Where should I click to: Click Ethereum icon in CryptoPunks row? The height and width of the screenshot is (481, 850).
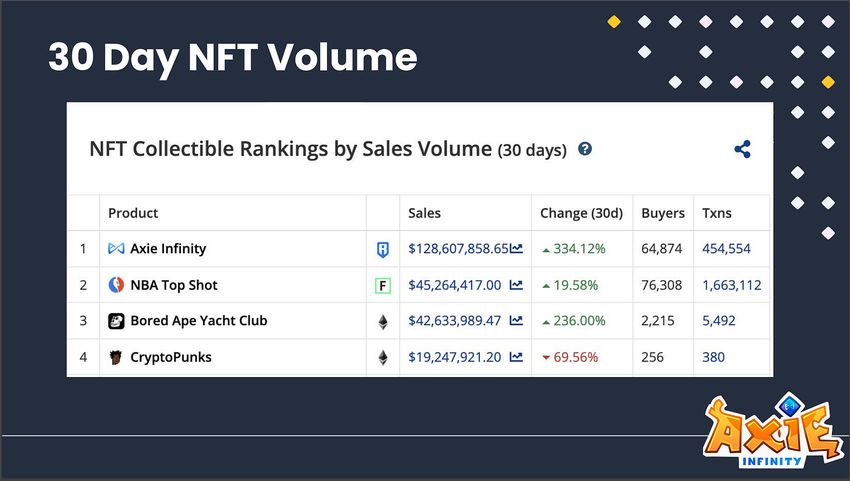[x=382, y=357]
